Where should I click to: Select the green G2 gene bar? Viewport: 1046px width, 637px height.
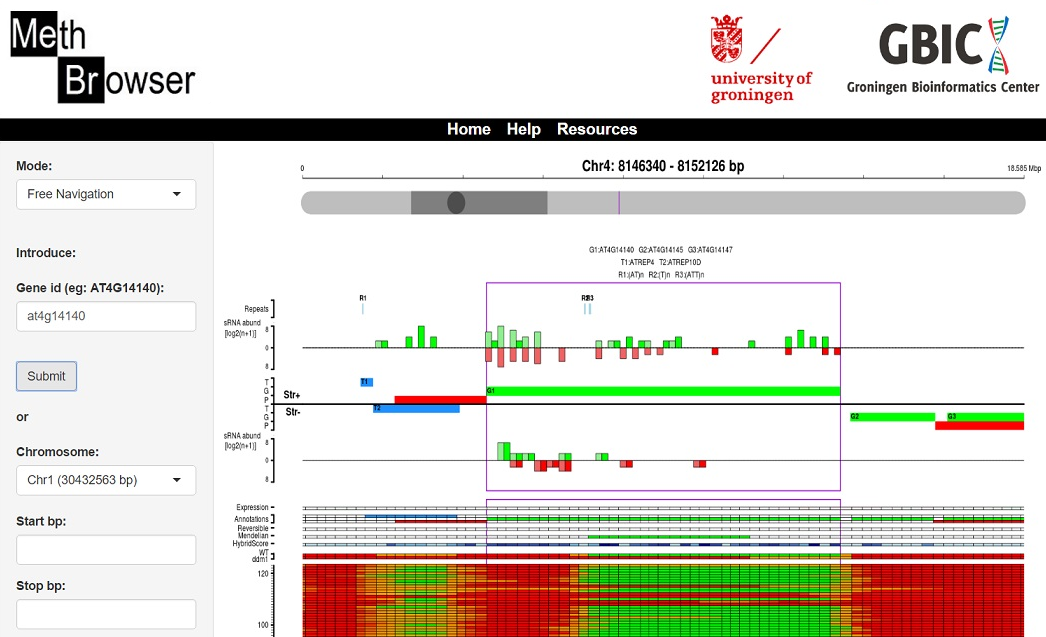click(891, 416)
